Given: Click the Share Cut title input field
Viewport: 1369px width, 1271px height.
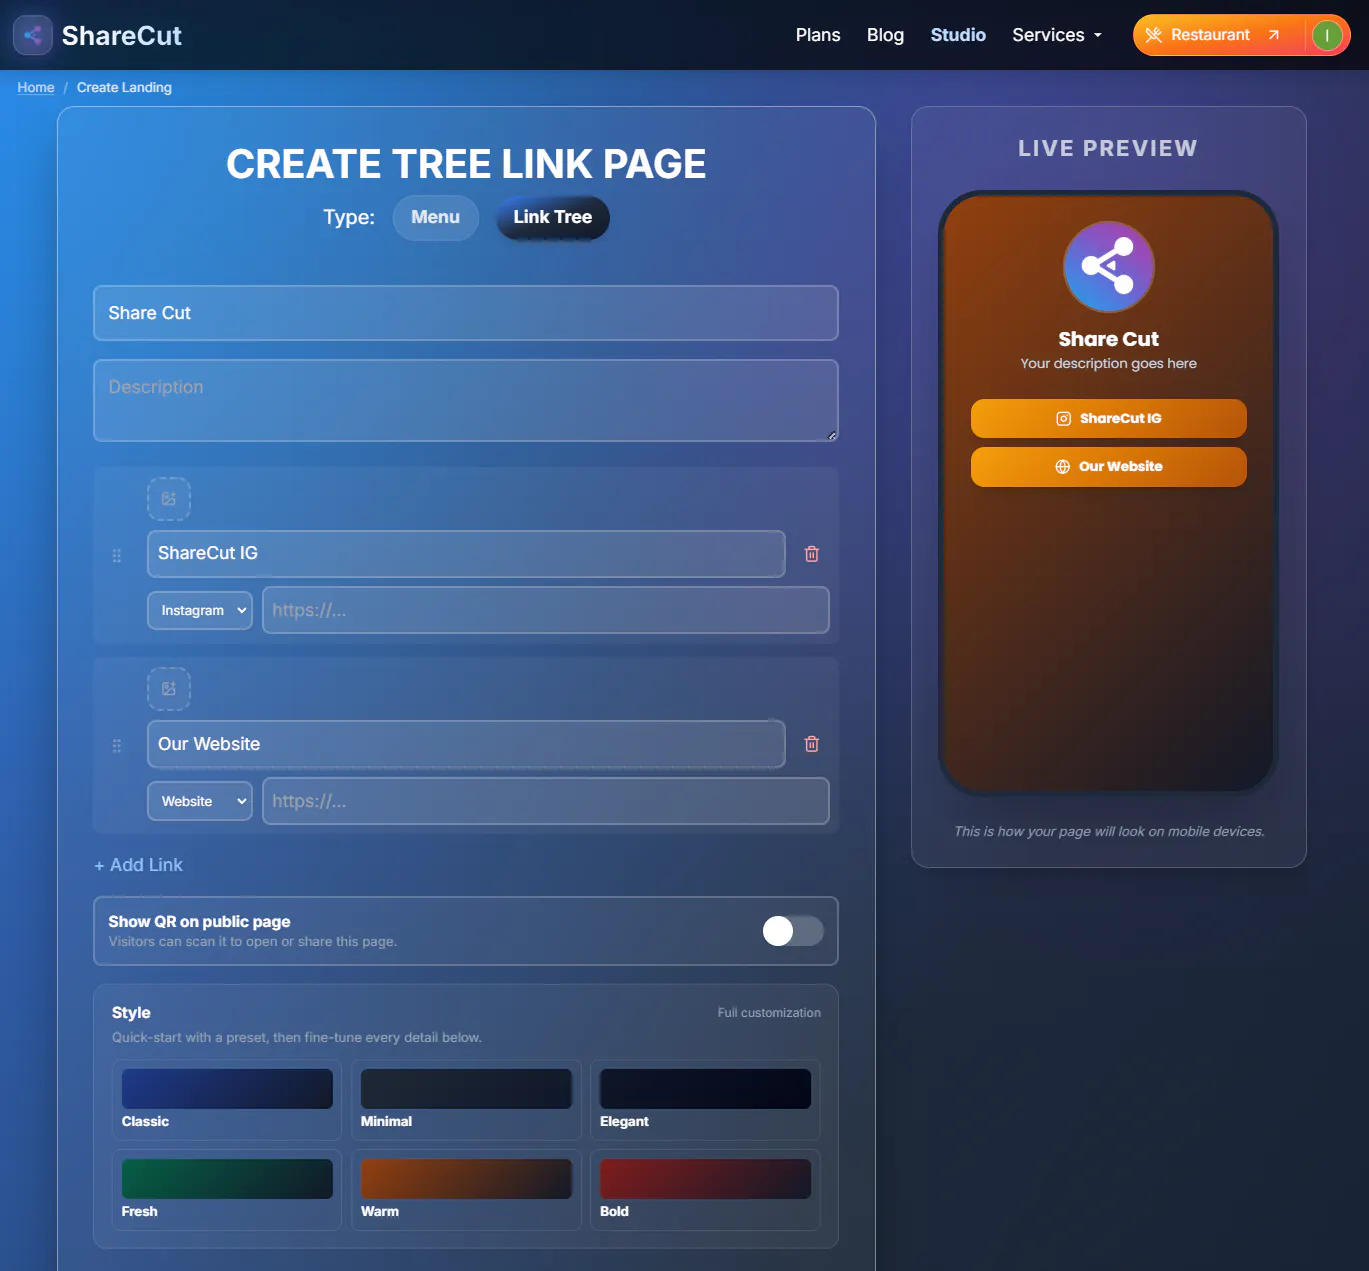Looking at the screenshot, I should pyautogui.click(x=466, y=313).
